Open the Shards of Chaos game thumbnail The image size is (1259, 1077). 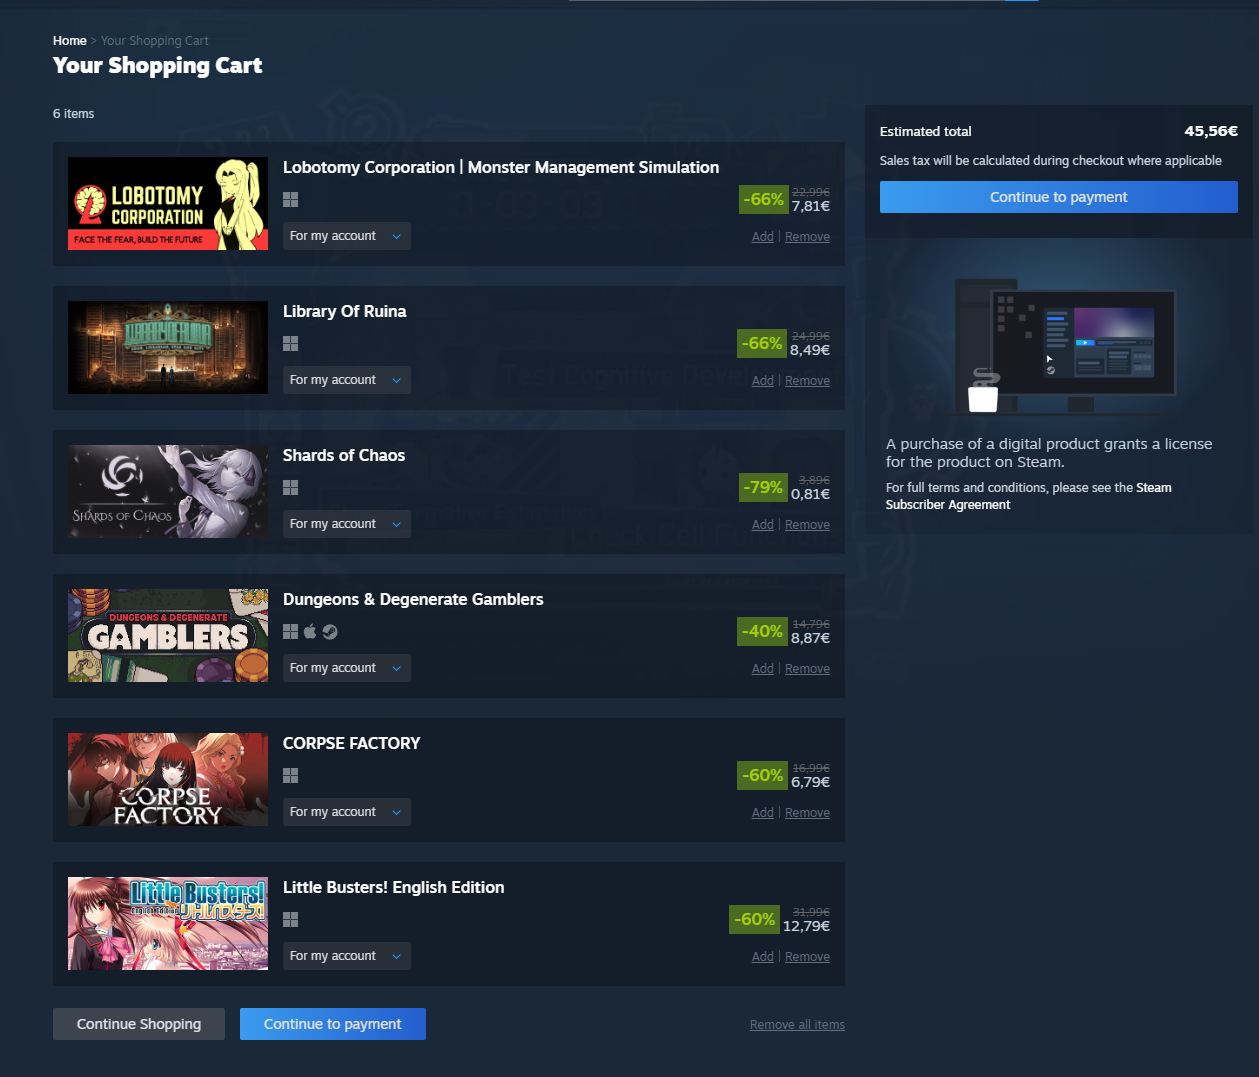pos(168,491)
